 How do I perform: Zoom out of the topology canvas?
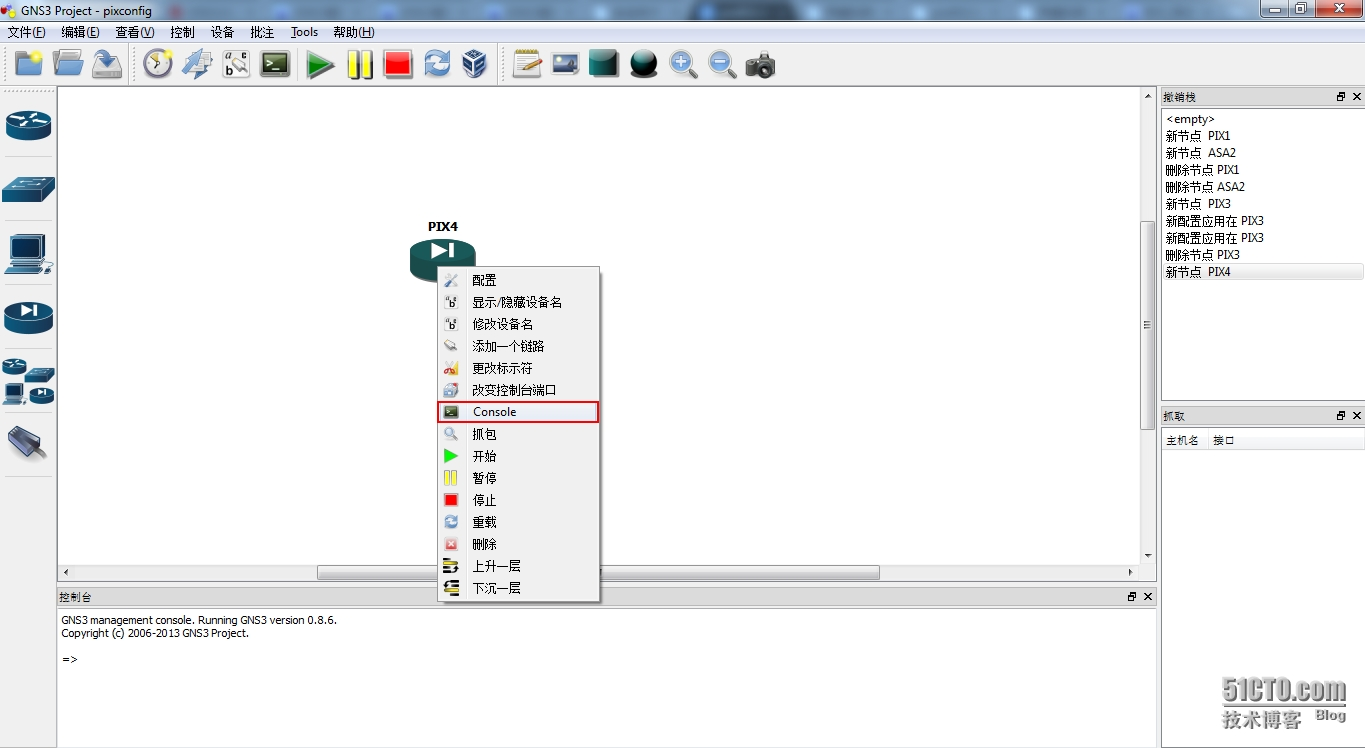[x=722, y=64]
